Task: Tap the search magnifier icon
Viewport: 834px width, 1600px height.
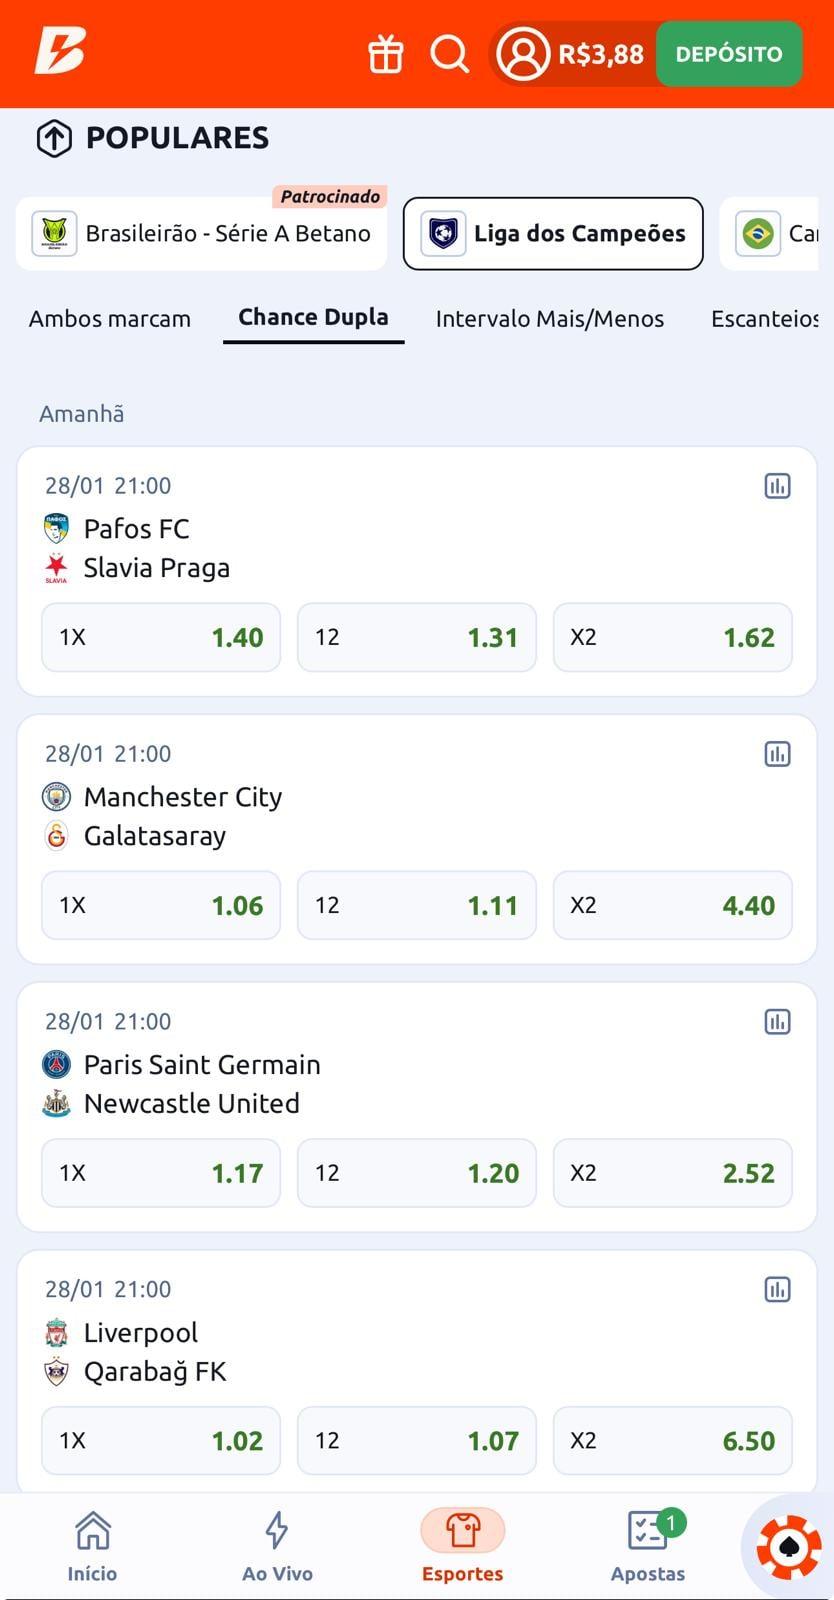Action: [449, 54]
